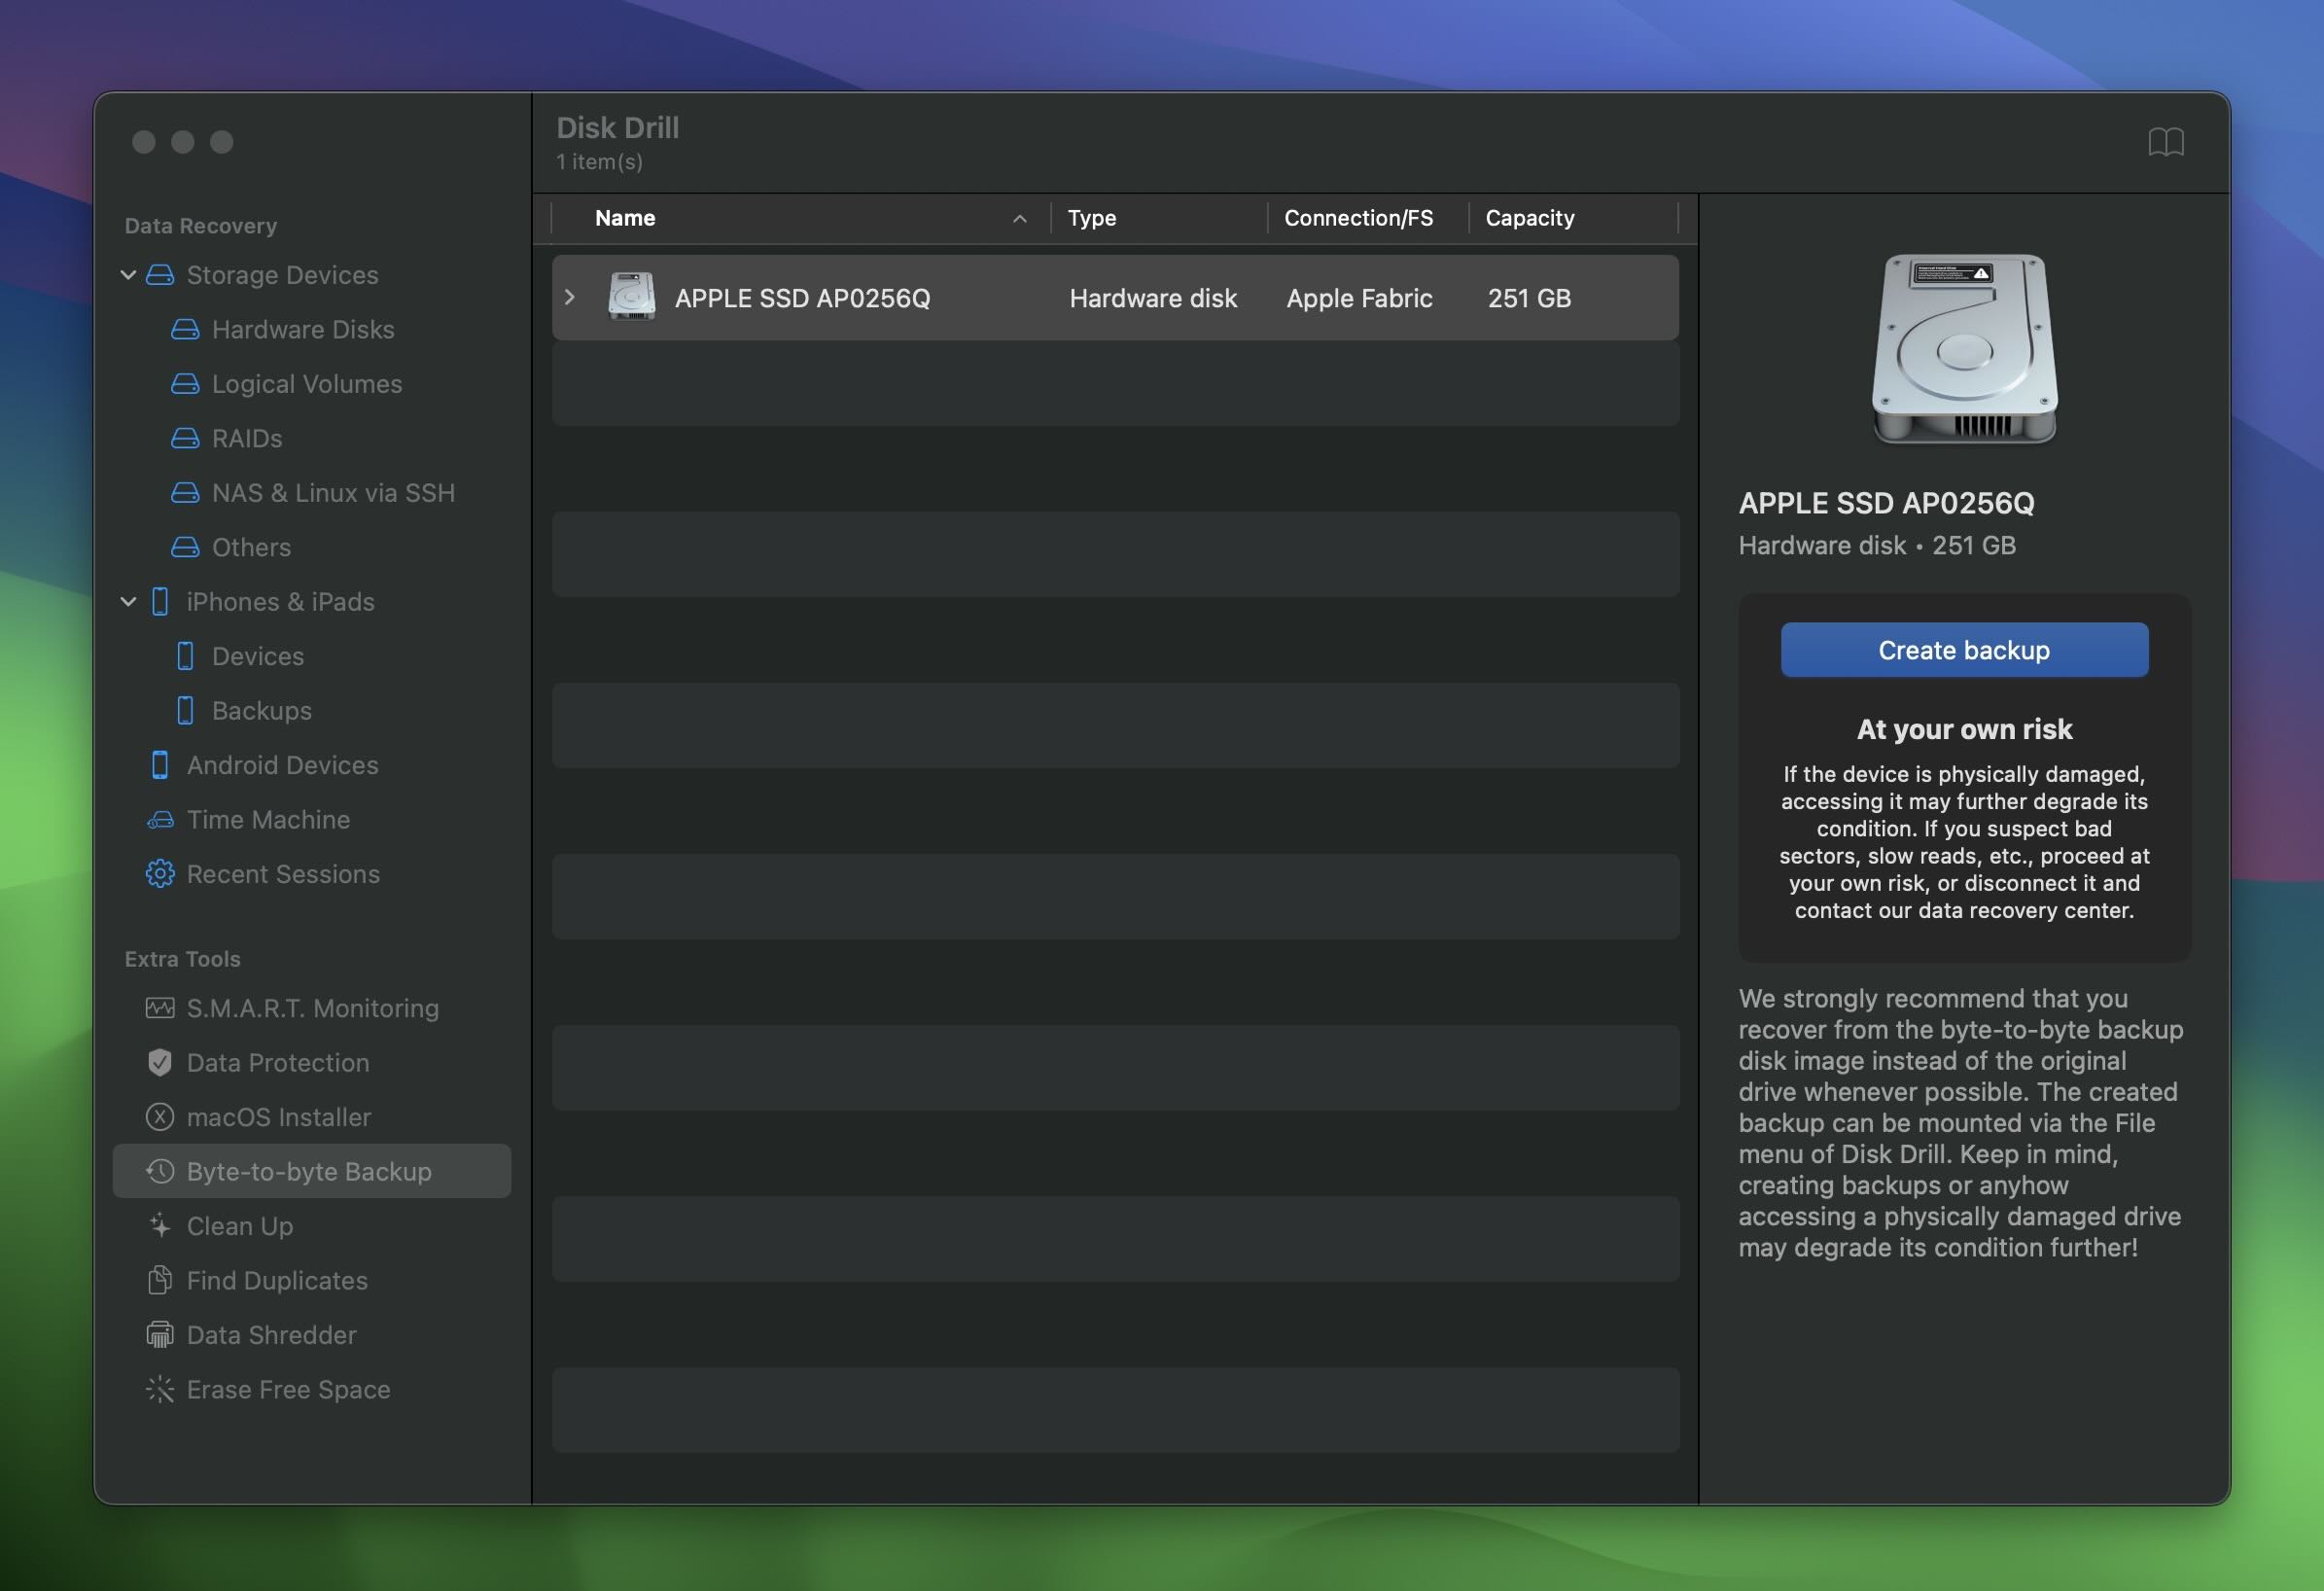The width and height of the screenshot is (2324, 1591).
Task: Open the help book icon in title bar
Action: pos(2166,142)
